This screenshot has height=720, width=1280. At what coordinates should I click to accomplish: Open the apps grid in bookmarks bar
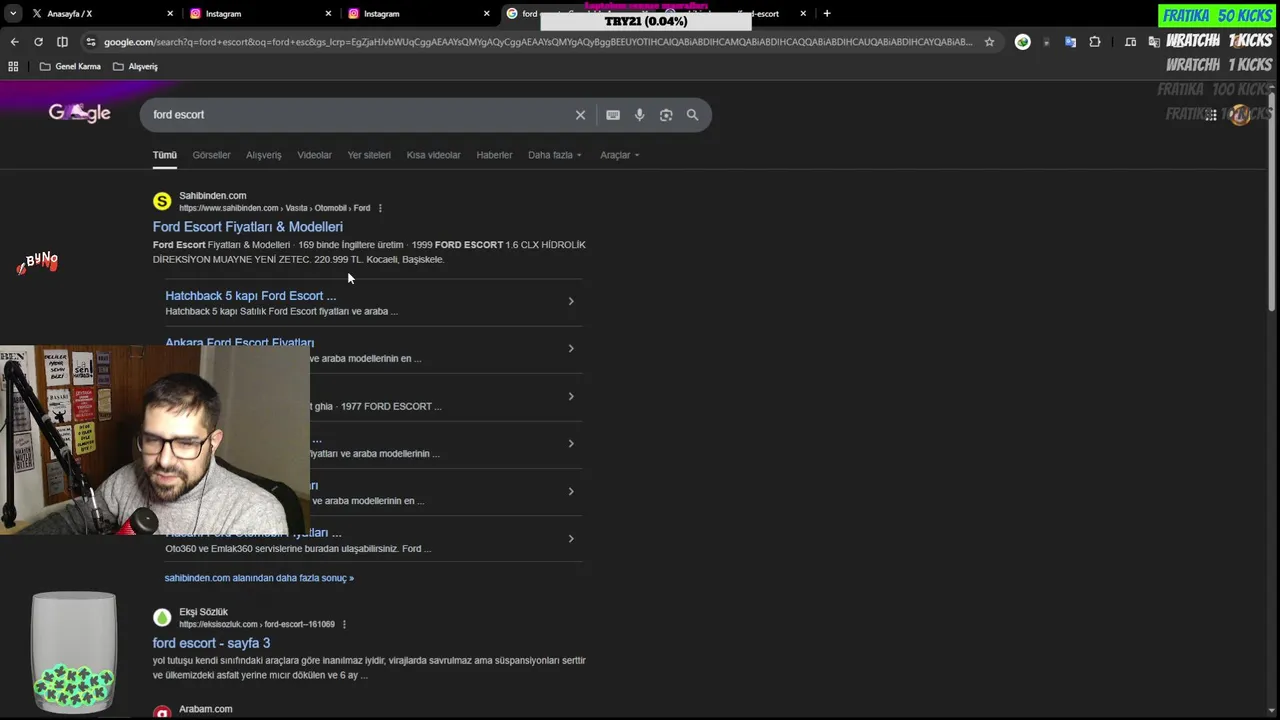point(13,66)
